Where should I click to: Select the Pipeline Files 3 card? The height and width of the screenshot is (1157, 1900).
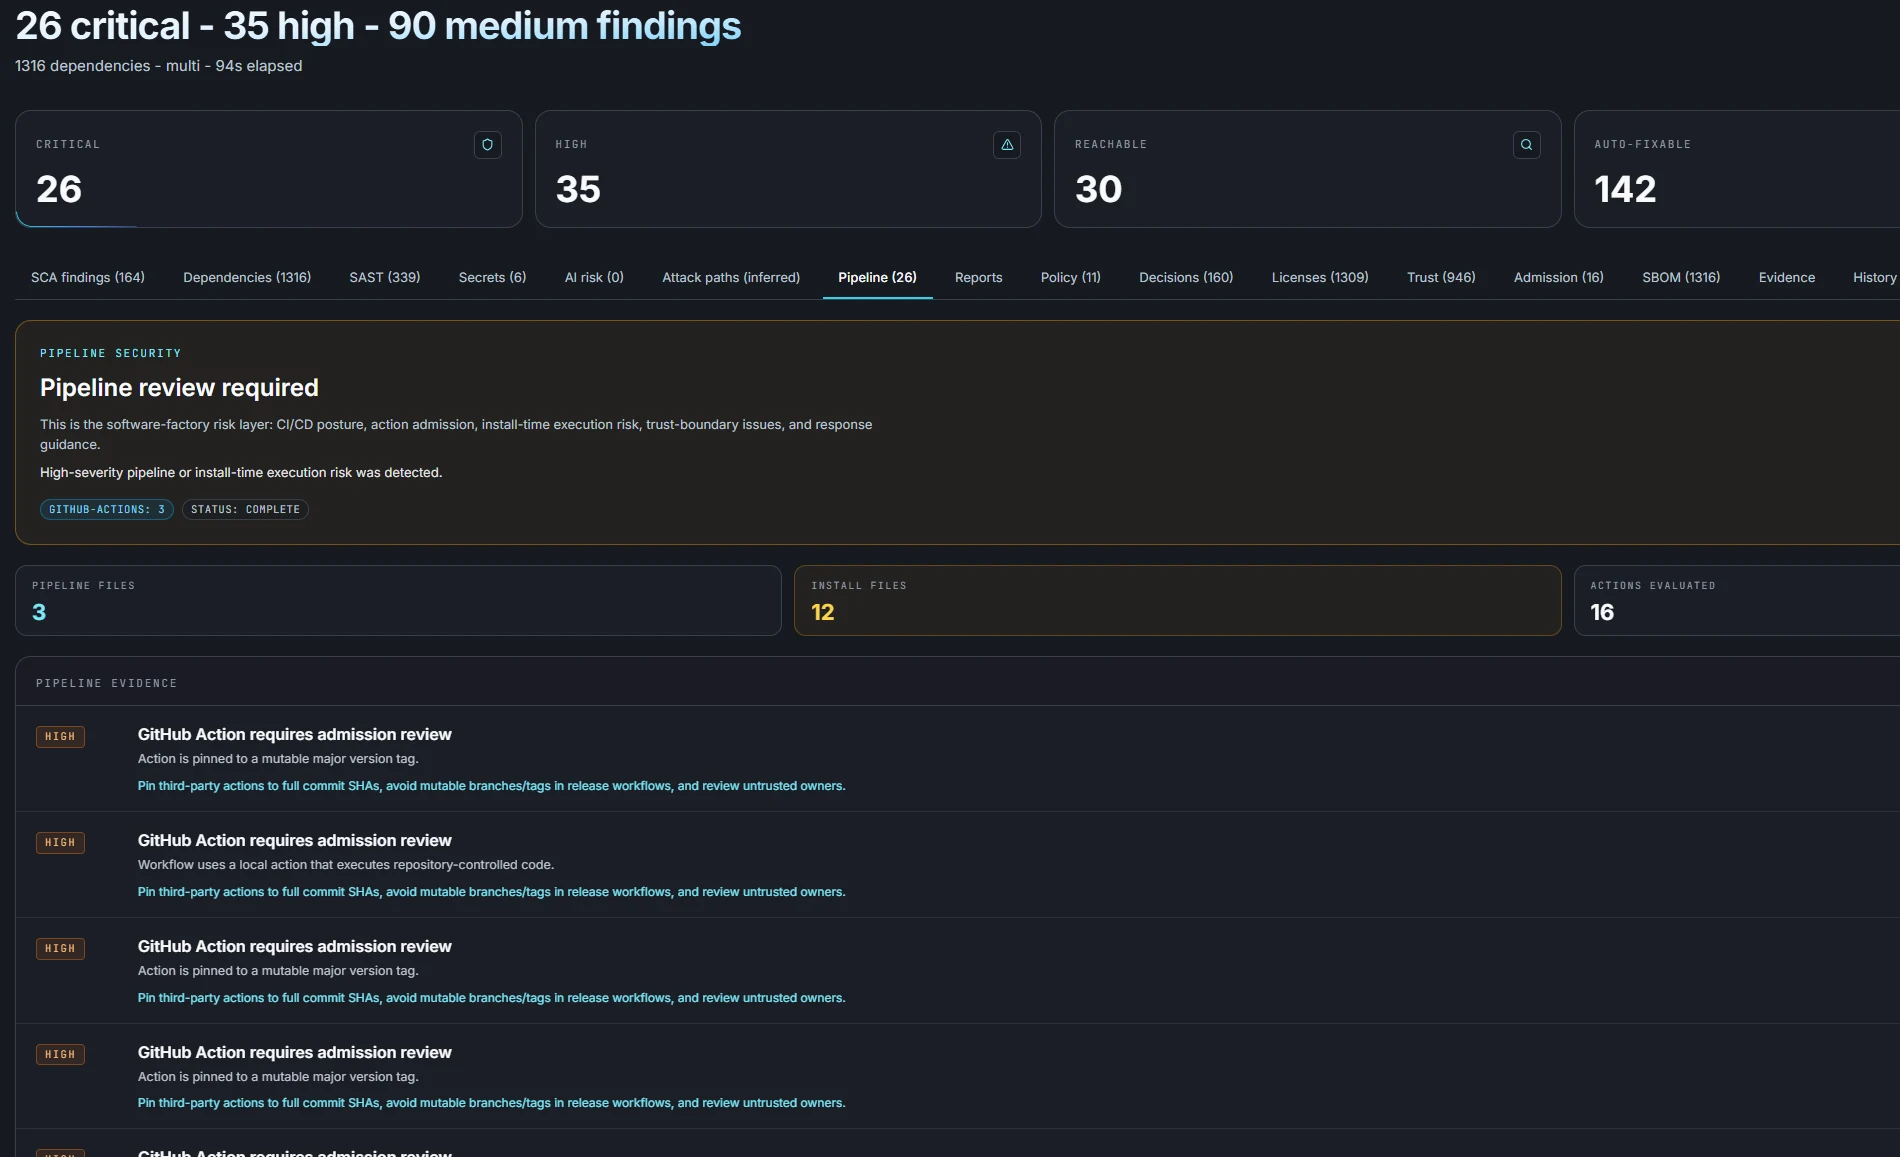click(x=398, y=600)
